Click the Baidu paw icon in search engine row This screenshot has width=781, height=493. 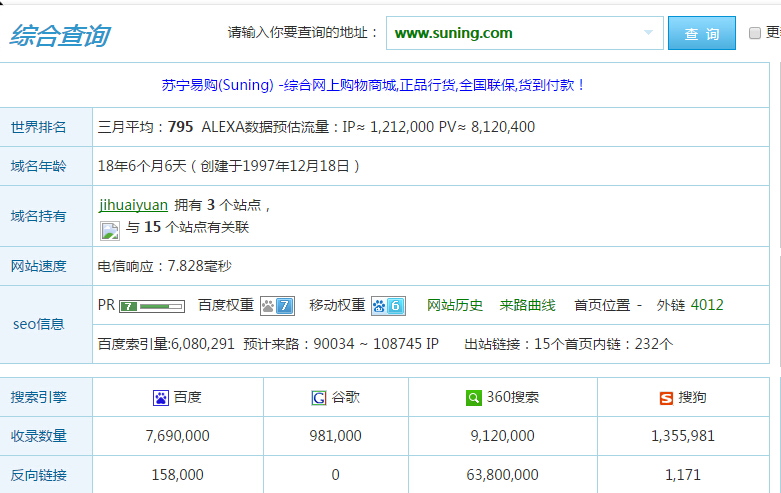tap(161, 398)
